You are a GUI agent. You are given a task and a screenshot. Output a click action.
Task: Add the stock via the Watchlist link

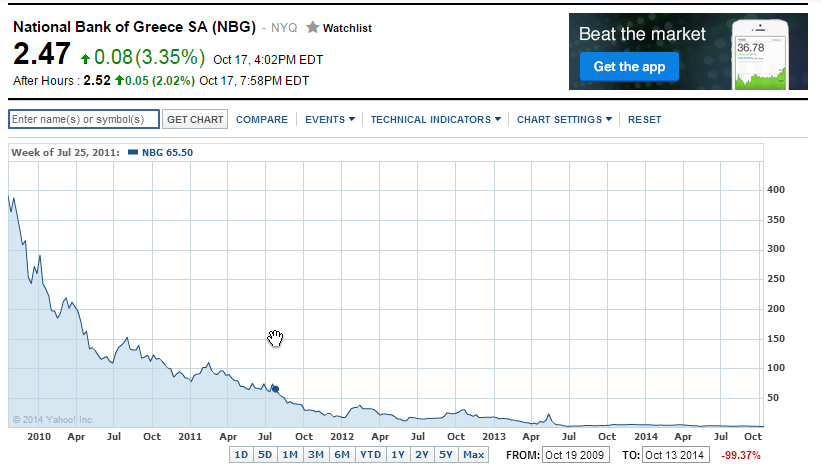click(347, 28)
